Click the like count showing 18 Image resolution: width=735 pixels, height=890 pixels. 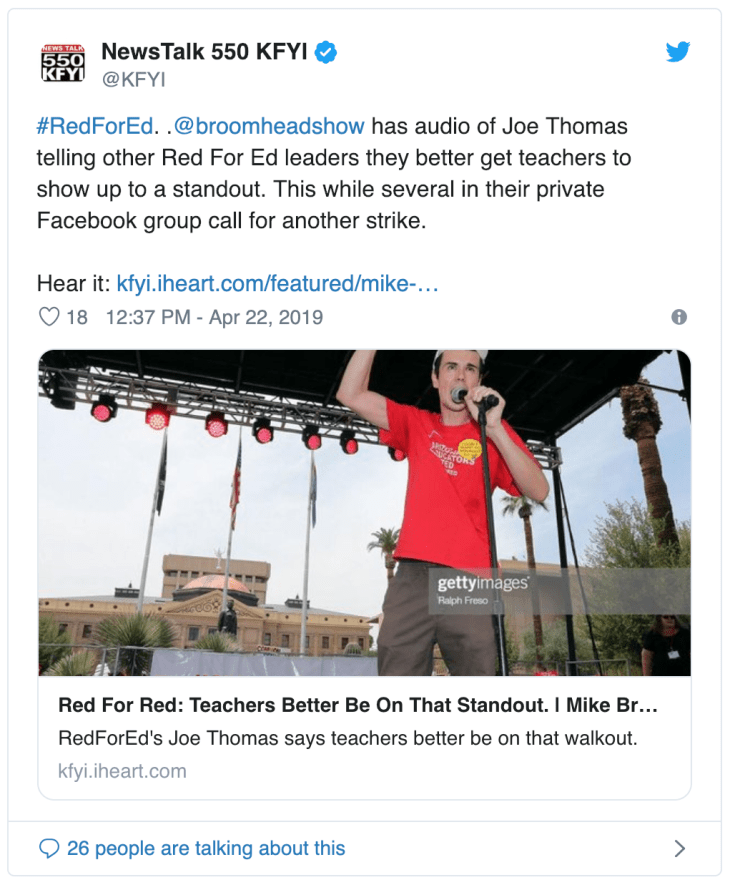coord(78,315)
